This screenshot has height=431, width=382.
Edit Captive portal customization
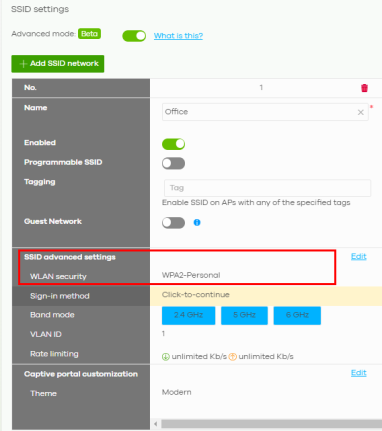pyautogui.click(x=359, y=373)
